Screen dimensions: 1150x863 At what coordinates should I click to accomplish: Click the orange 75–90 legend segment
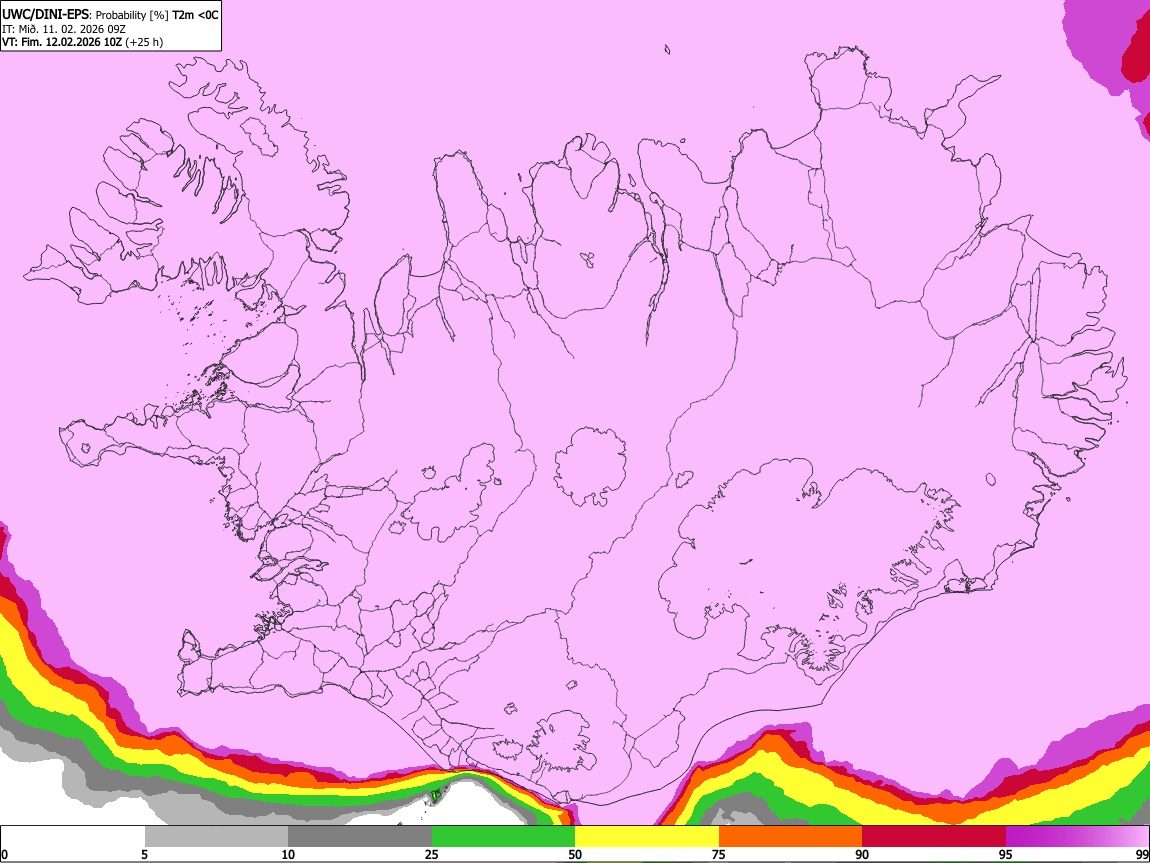(x=791, y=836)
